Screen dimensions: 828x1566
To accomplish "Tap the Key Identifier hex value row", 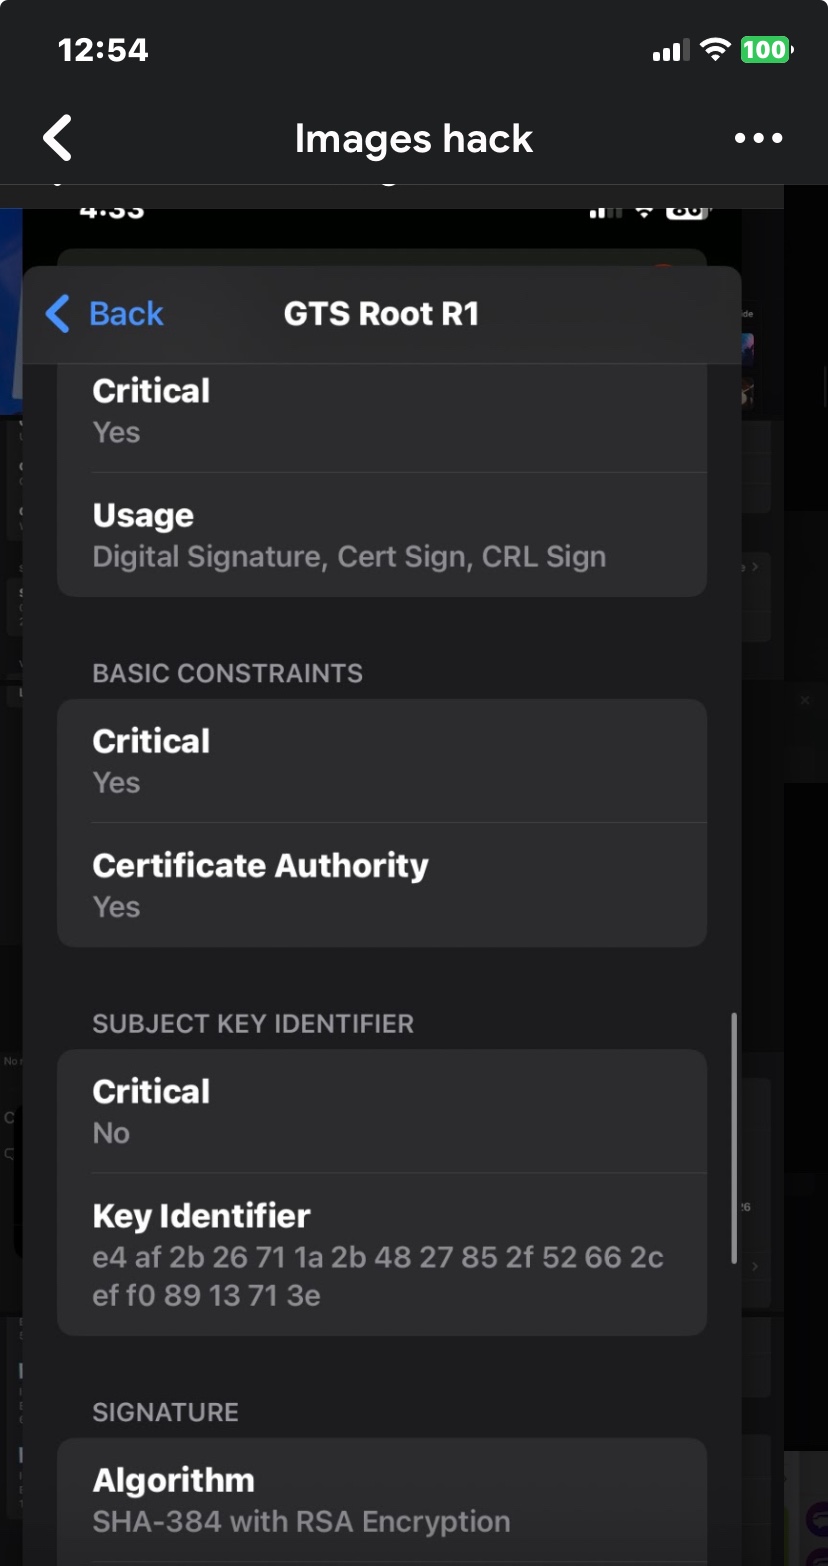I will click(381, 1255).
